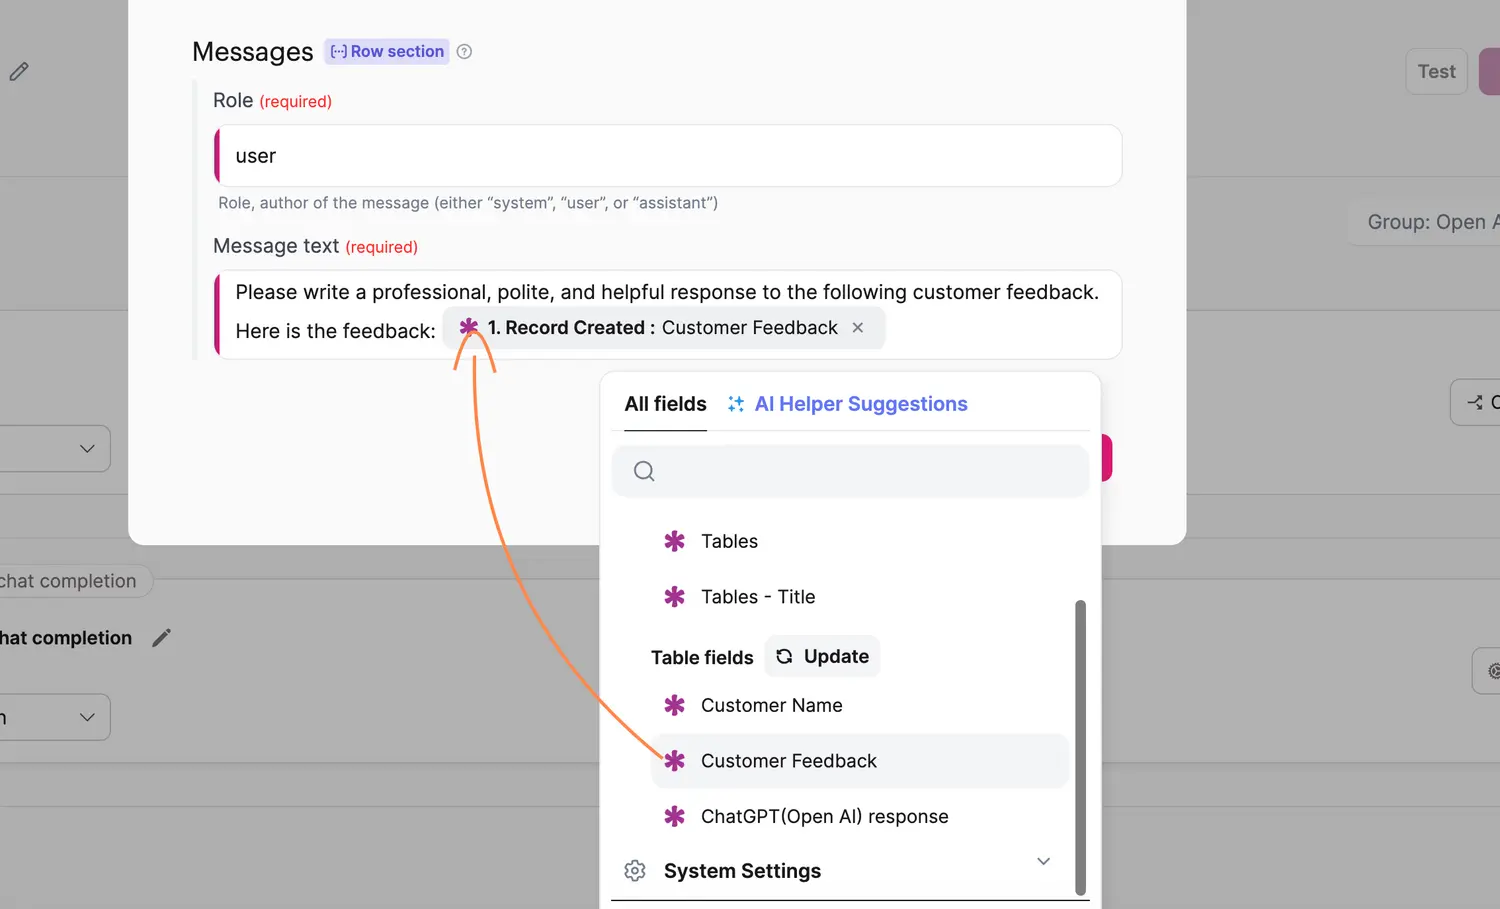Click the sparkle icon next to AI Helper Suggestions
Screen dimensions: 1500x909
(735, 403)
